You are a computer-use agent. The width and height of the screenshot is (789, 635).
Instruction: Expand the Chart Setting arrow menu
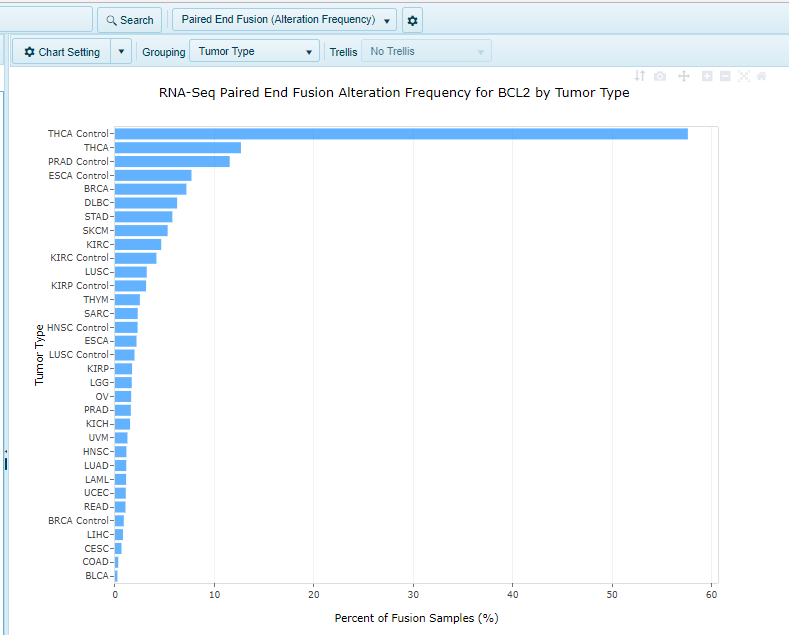tap(121, 52)
